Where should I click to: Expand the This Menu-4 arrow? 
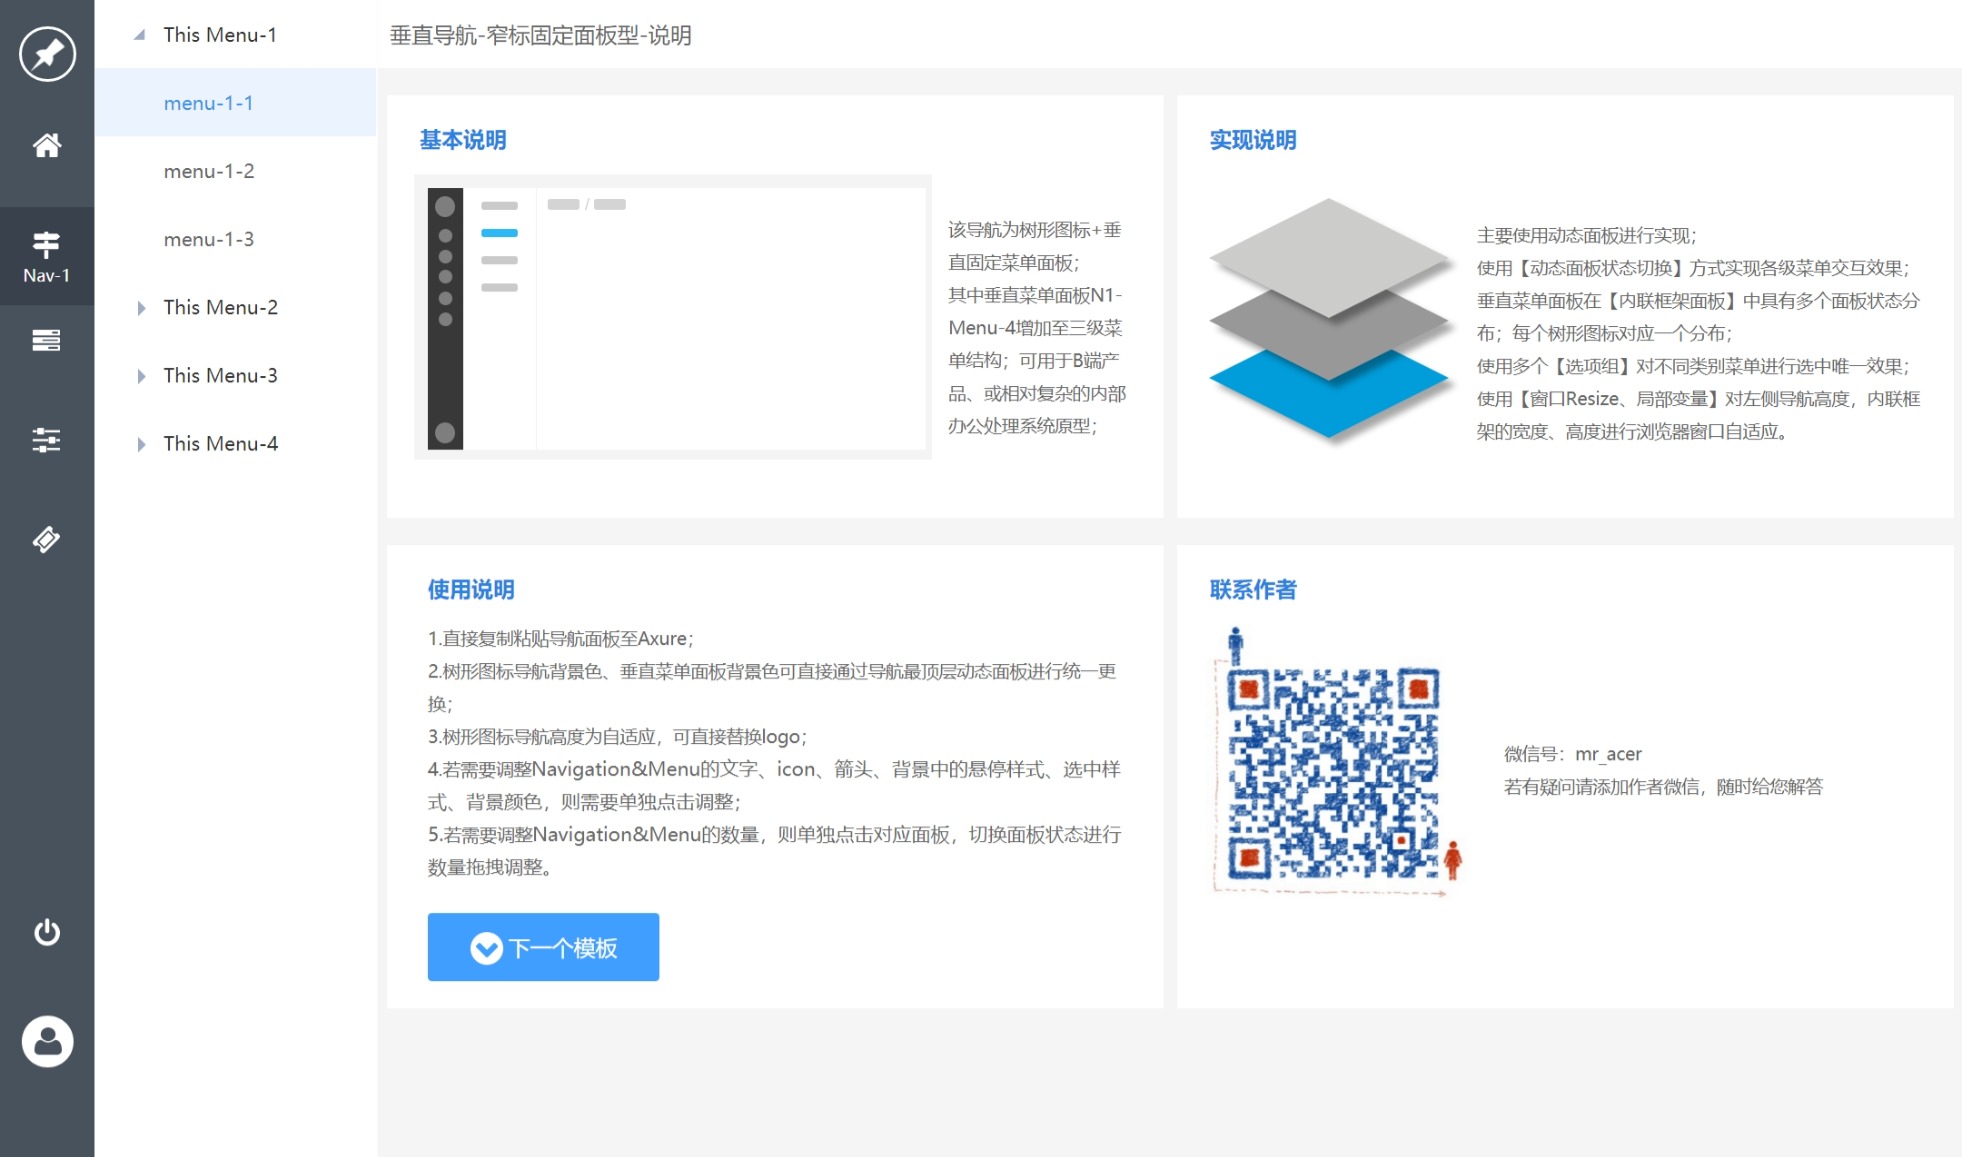(x=141, y=444)
